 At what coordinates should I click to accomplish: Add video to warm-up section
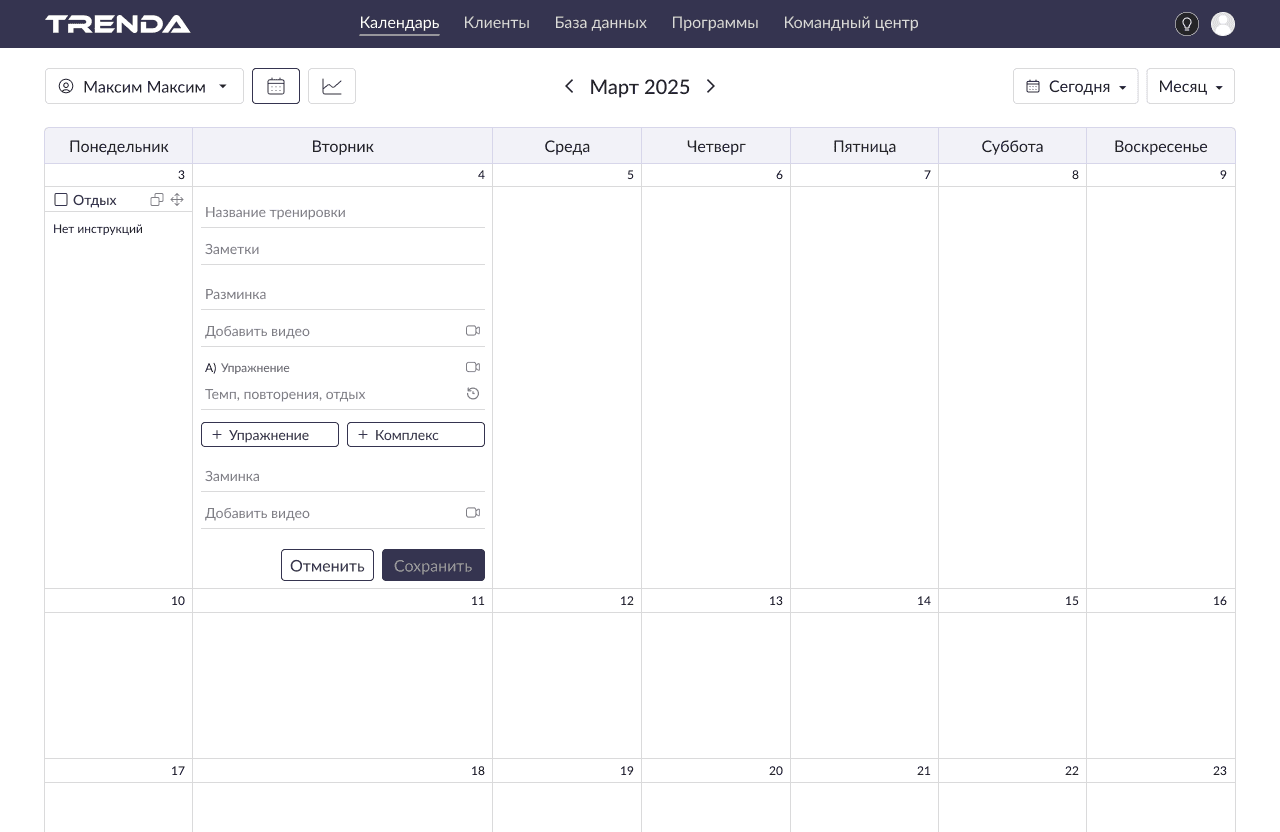[x=473, y=331]
